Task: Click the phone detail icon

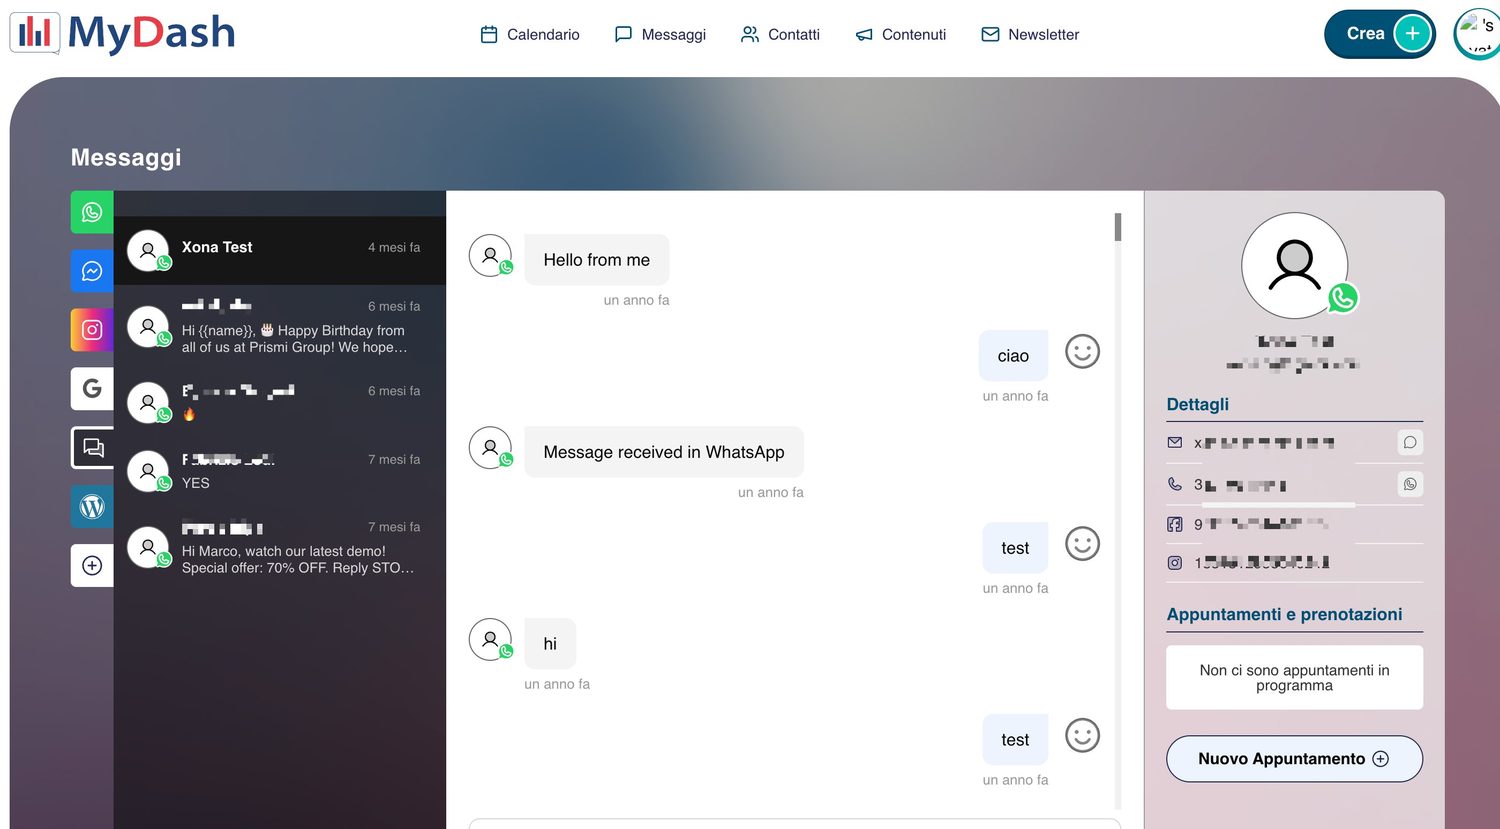Action: coord(1175,484)
